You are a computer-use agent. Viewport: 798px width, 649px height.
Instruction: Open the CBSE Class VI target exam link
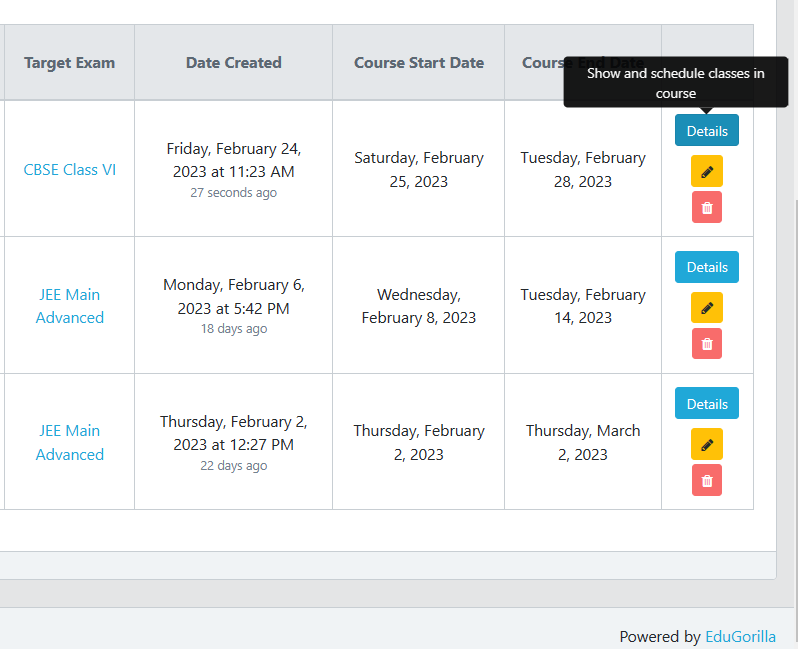[x=70, y=170]
